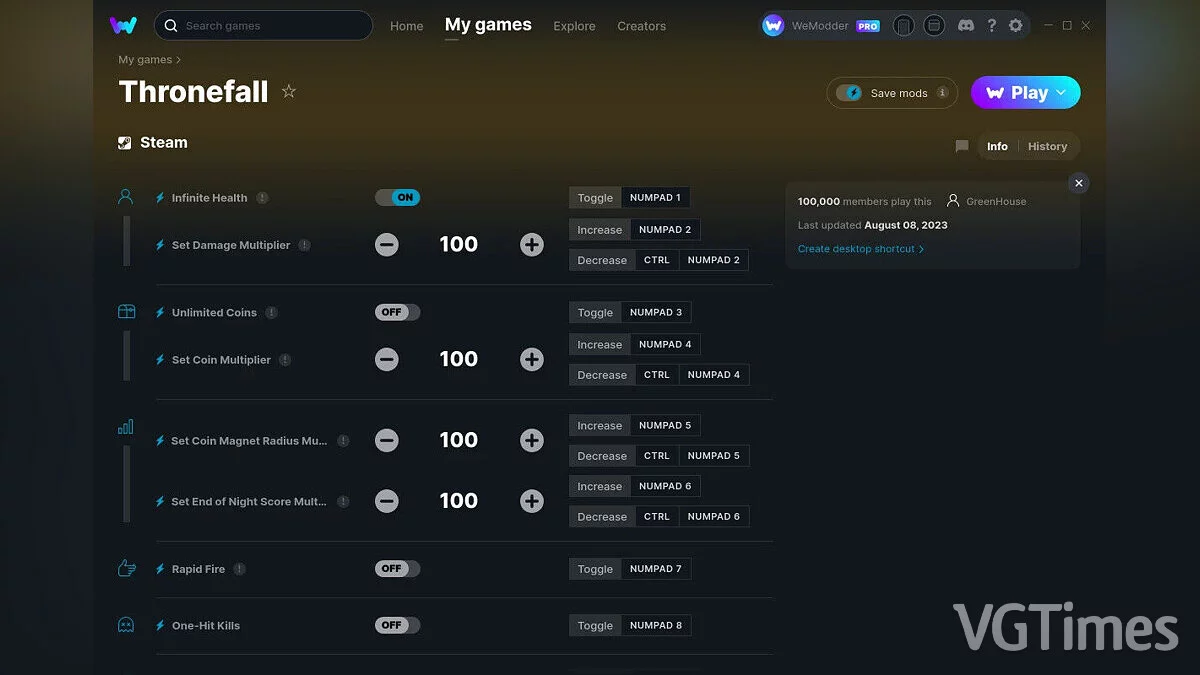The image size is (1200, 675).
Task: Click NUMPAD 7 hotkey for Rapid Fire
Action: [656, 569]
